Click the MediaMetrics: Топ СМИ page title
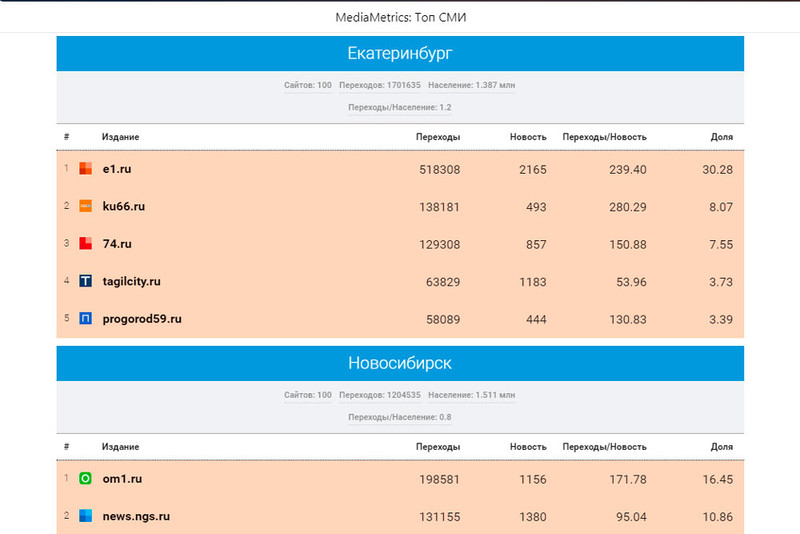 point(400,17)
